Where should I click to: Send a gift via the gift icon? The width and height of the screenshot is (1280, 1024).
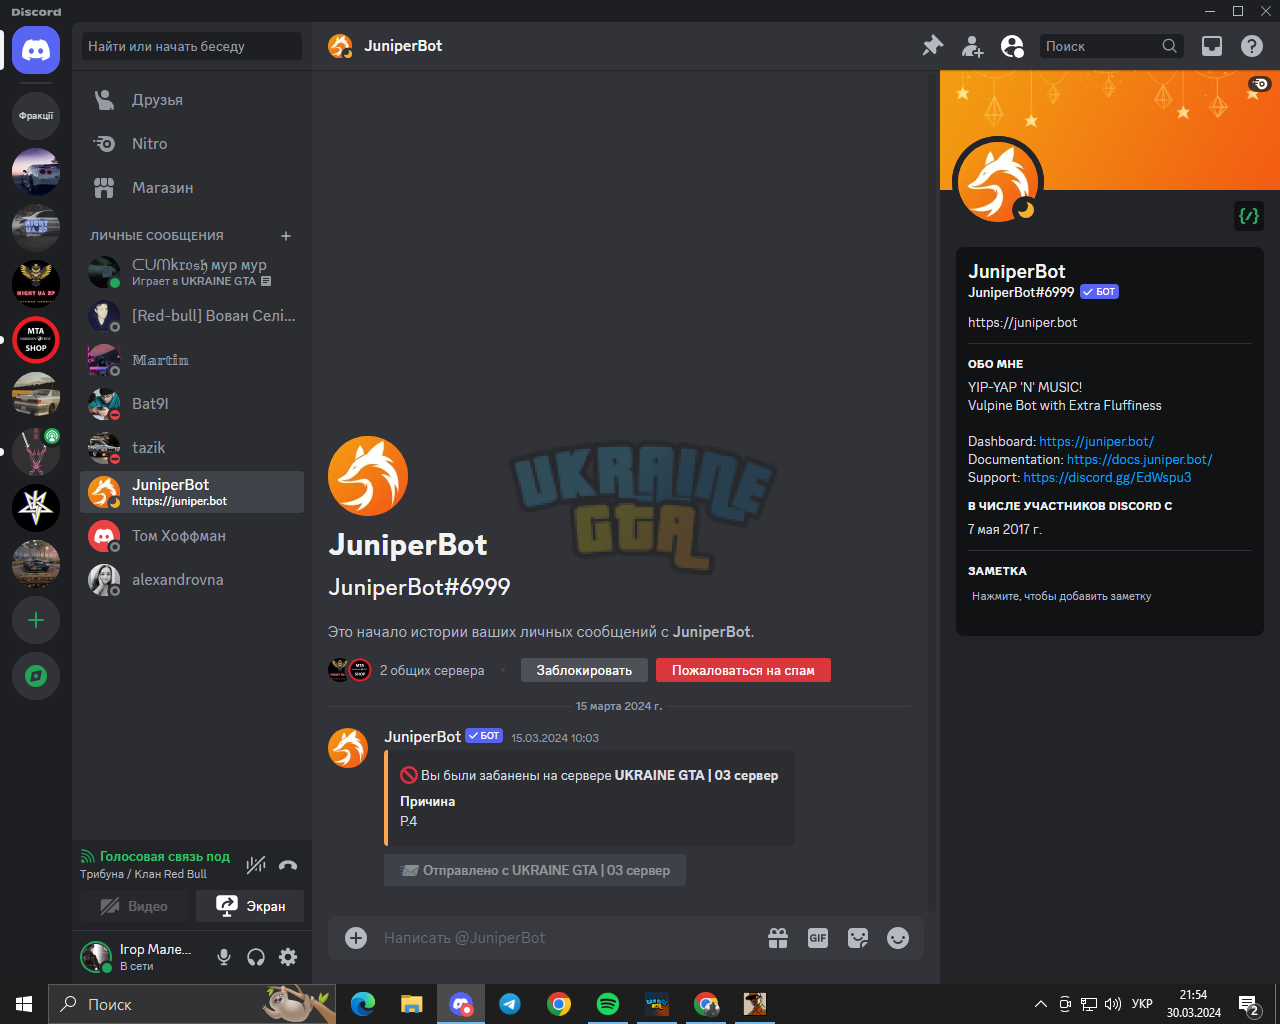tap(778, 938)
